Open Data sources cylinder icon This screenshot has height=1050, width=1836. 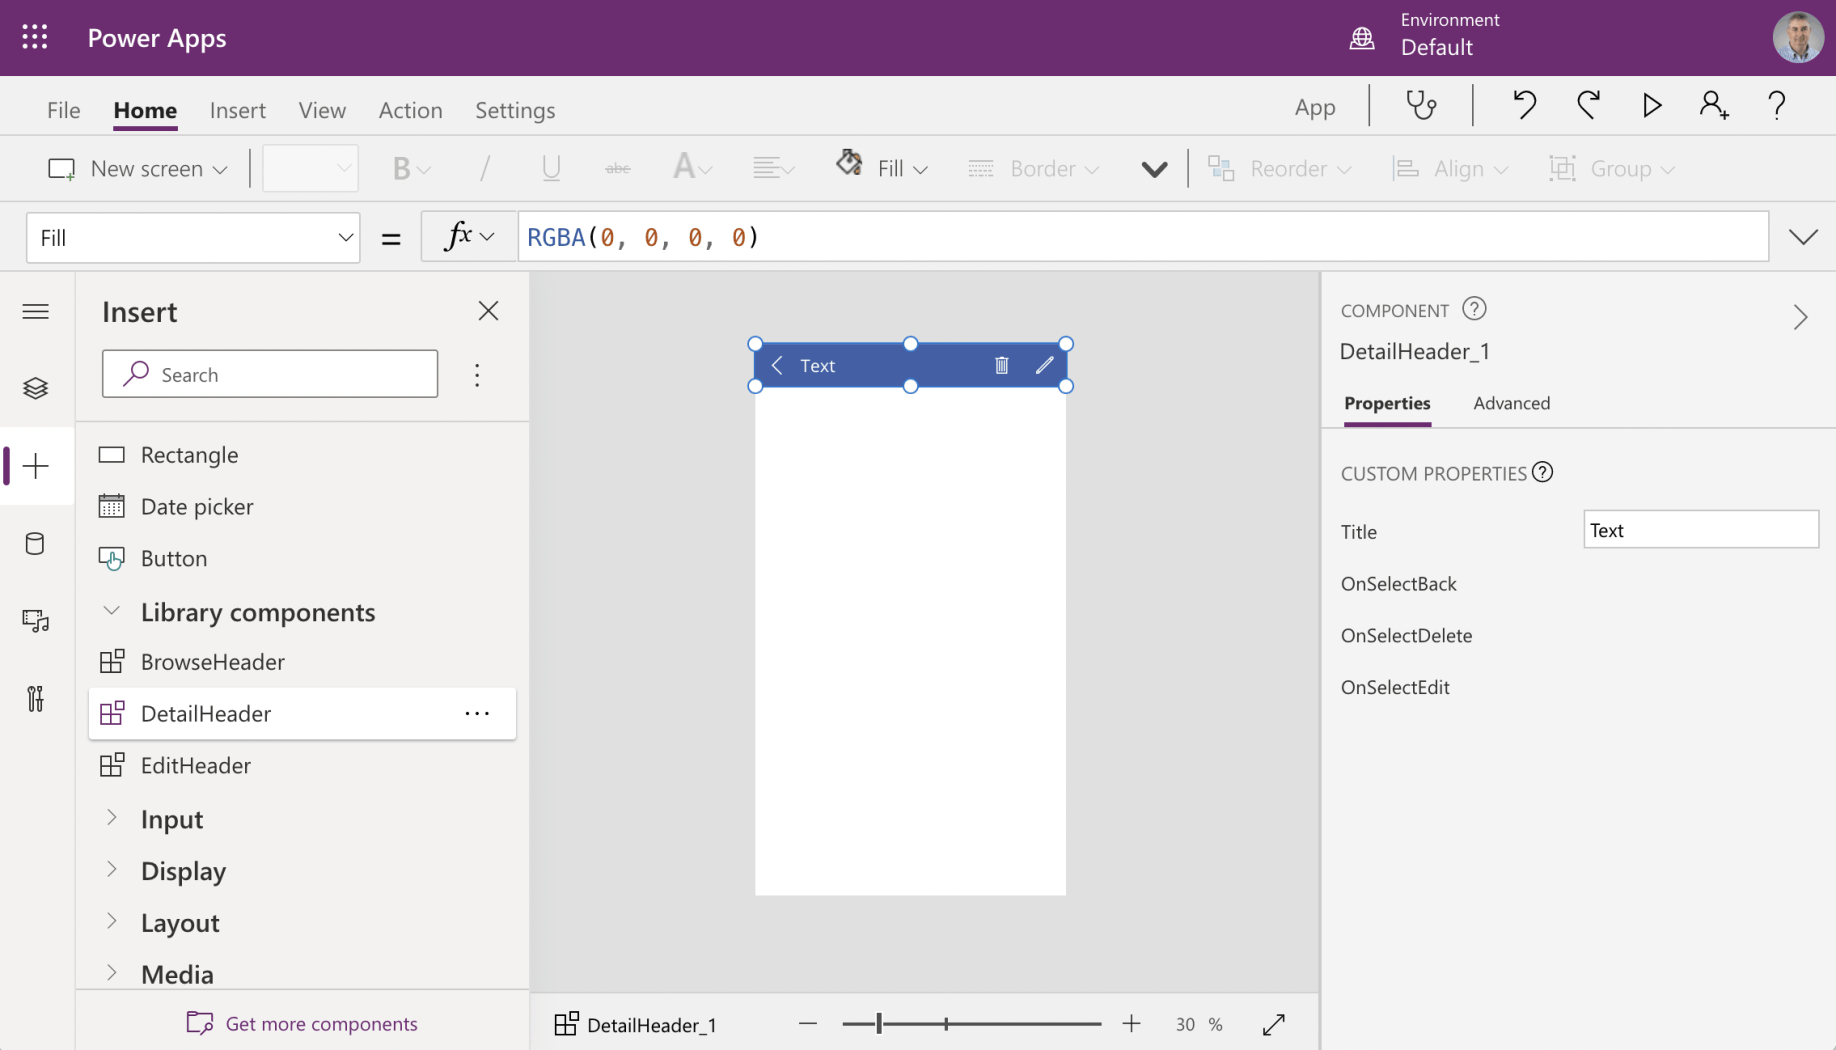[x=36, y=544]
